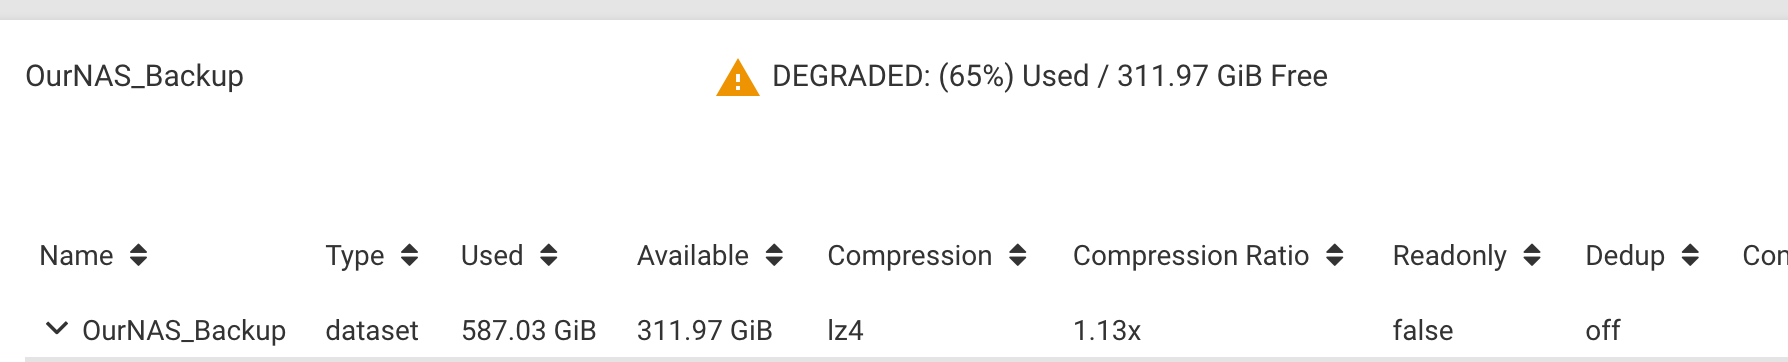This screenshot has width=1788, height=362.
Task: Sort by Name column arrows icon
Action: pyautogui.click(x=138, y=256)
